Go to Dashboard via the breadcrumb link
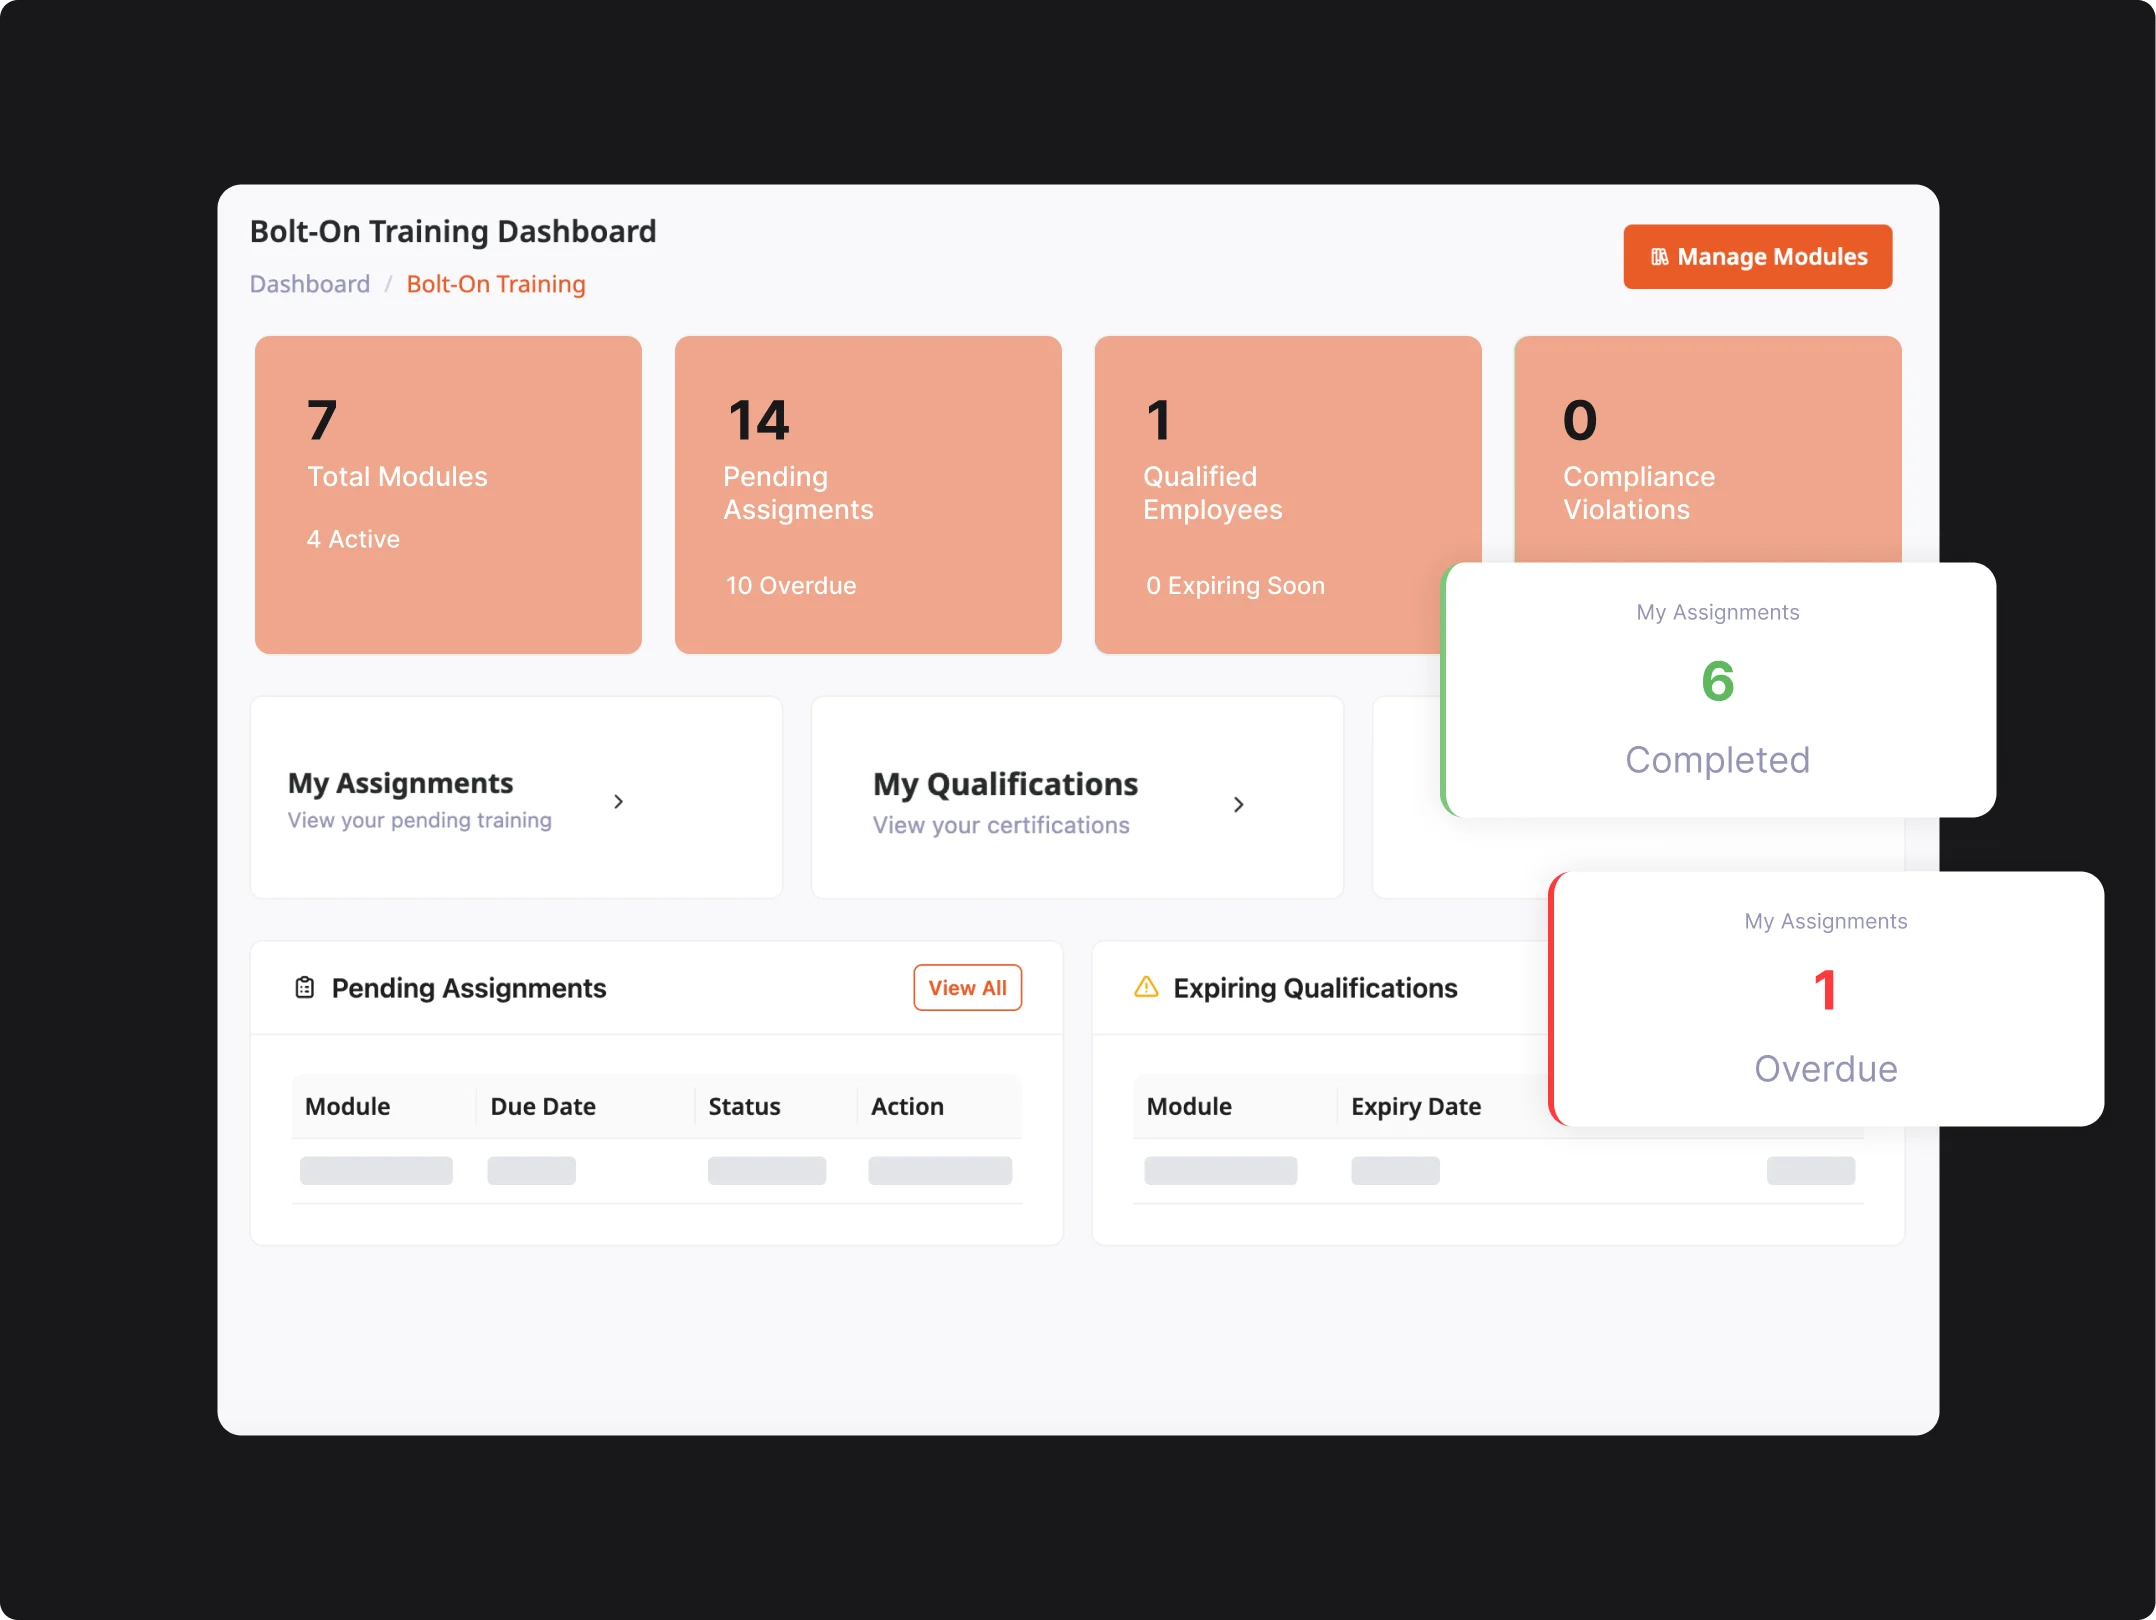This screenshot has width=2156, height=1620. point(309,284)
